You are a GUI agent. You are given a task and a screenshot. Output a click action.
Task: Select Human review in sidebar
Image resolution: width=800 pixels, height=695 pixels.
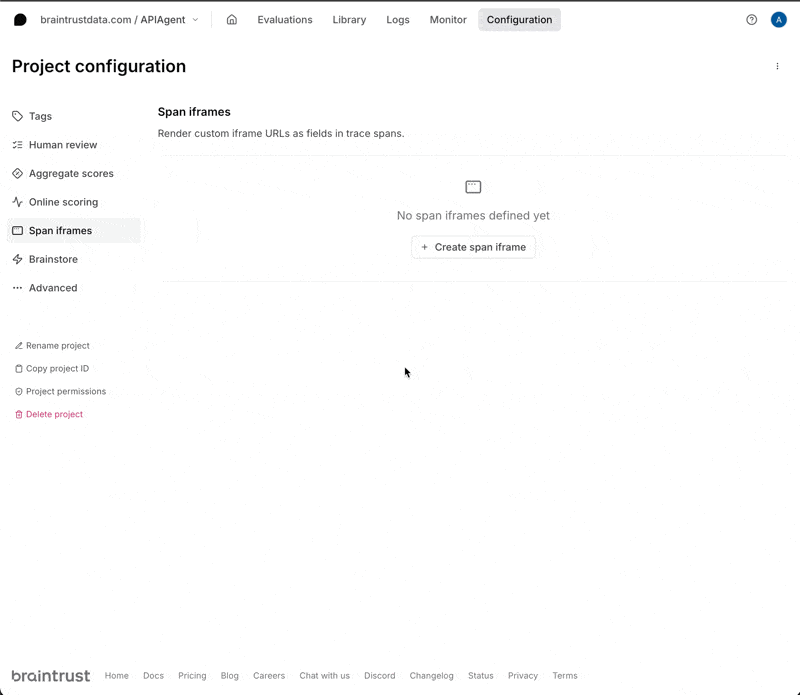pyautogui.click(x=62, y=145)
